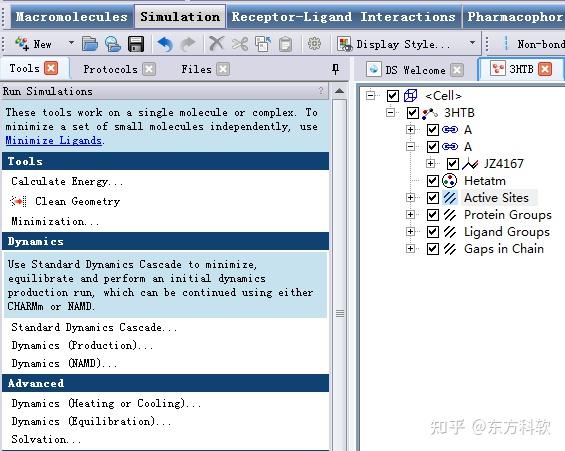Image resolution: width=565 pixels, height=451 pixels.
Task: Click the Undo arrow icon
Action: coord(165,44)
